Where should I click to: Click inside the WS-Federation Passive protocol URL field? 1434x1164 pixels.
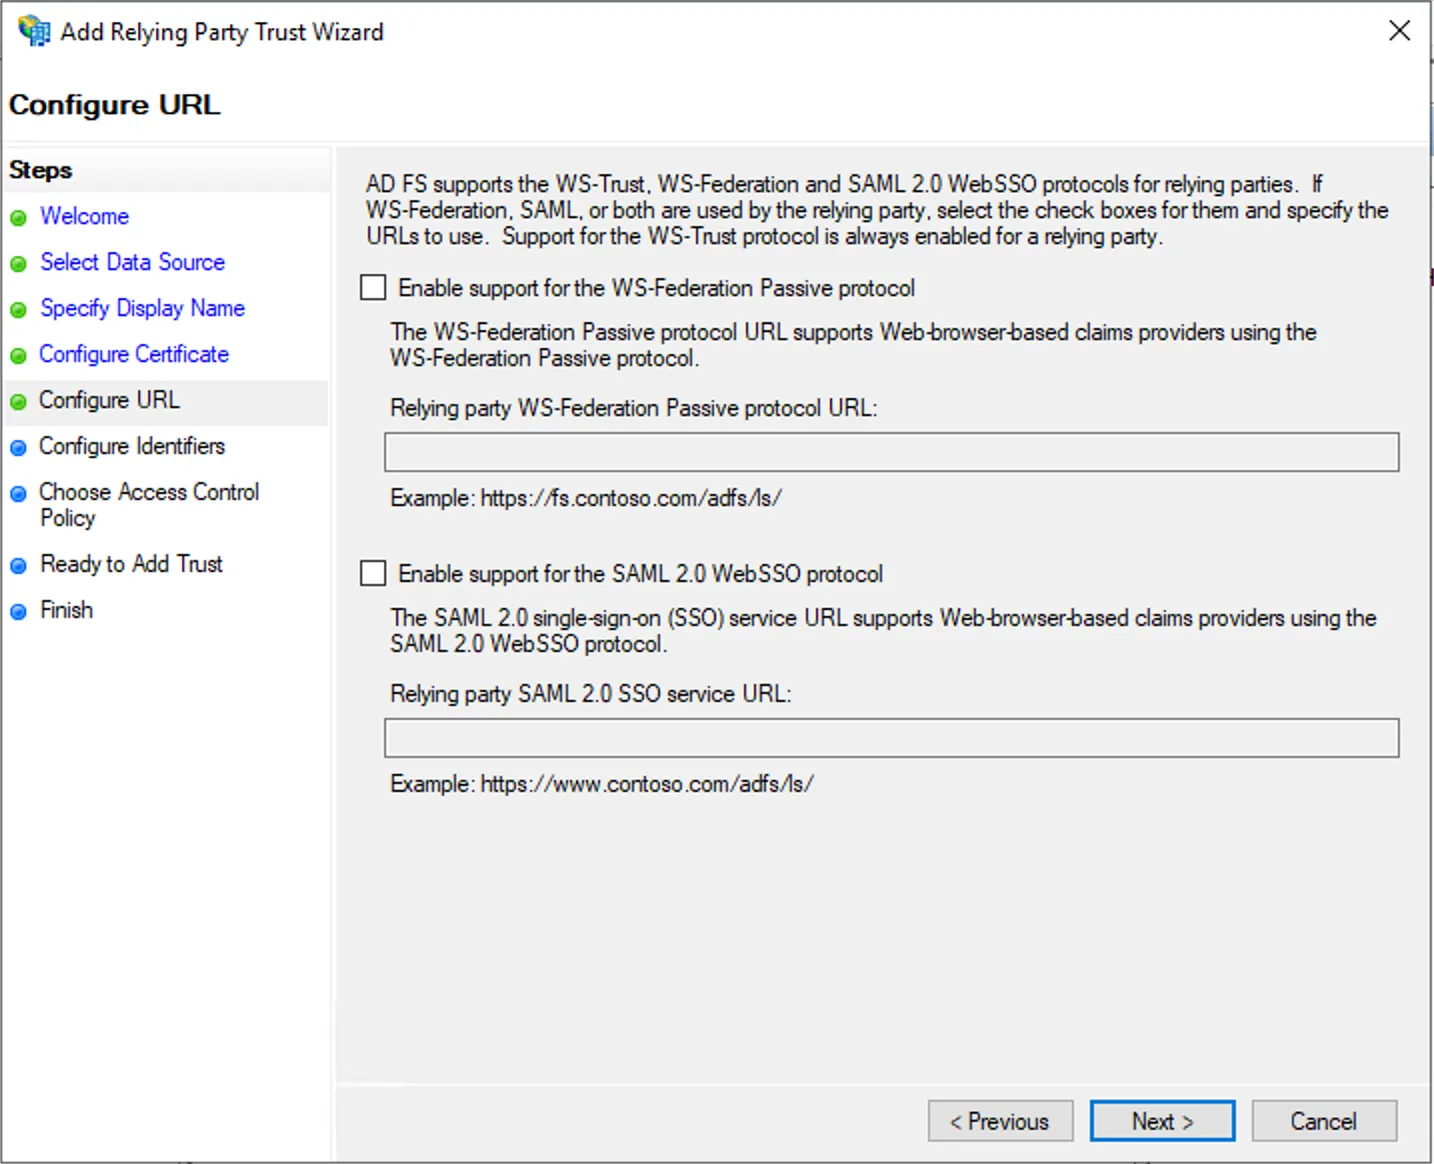click(891, 452)
